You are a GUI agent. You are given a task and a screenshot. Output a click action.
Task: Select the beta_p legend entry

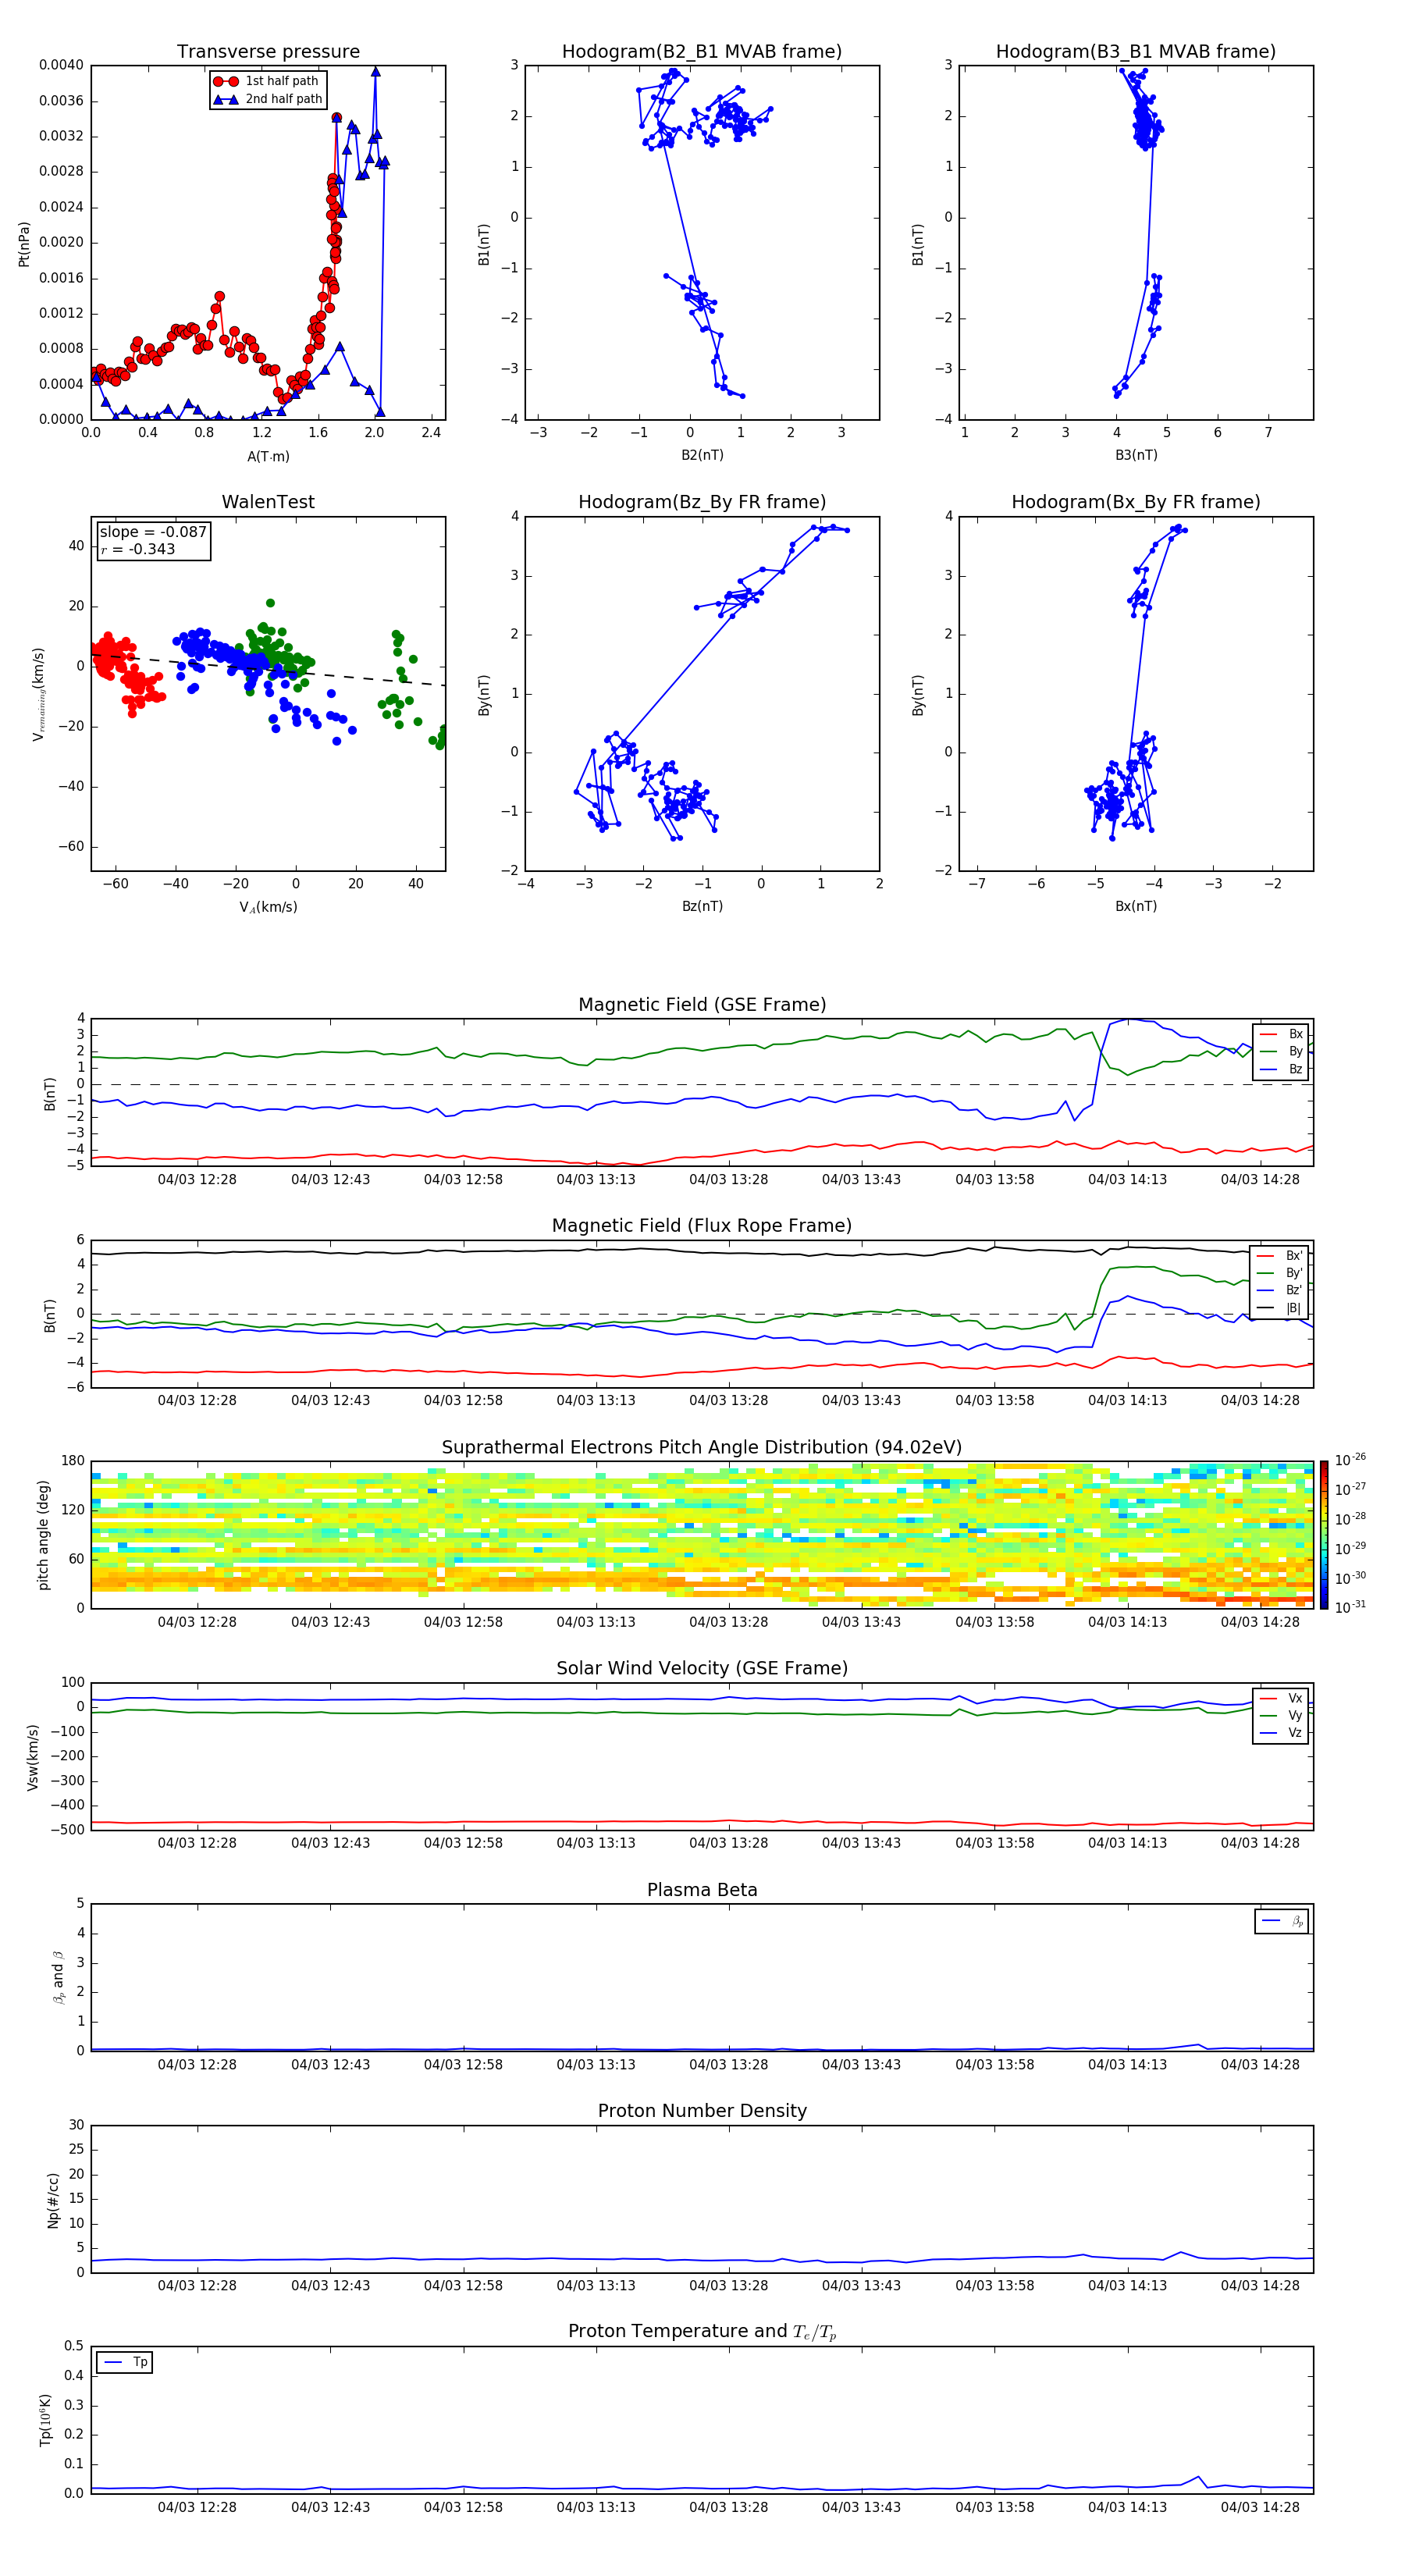[x=1282, y=1921]
